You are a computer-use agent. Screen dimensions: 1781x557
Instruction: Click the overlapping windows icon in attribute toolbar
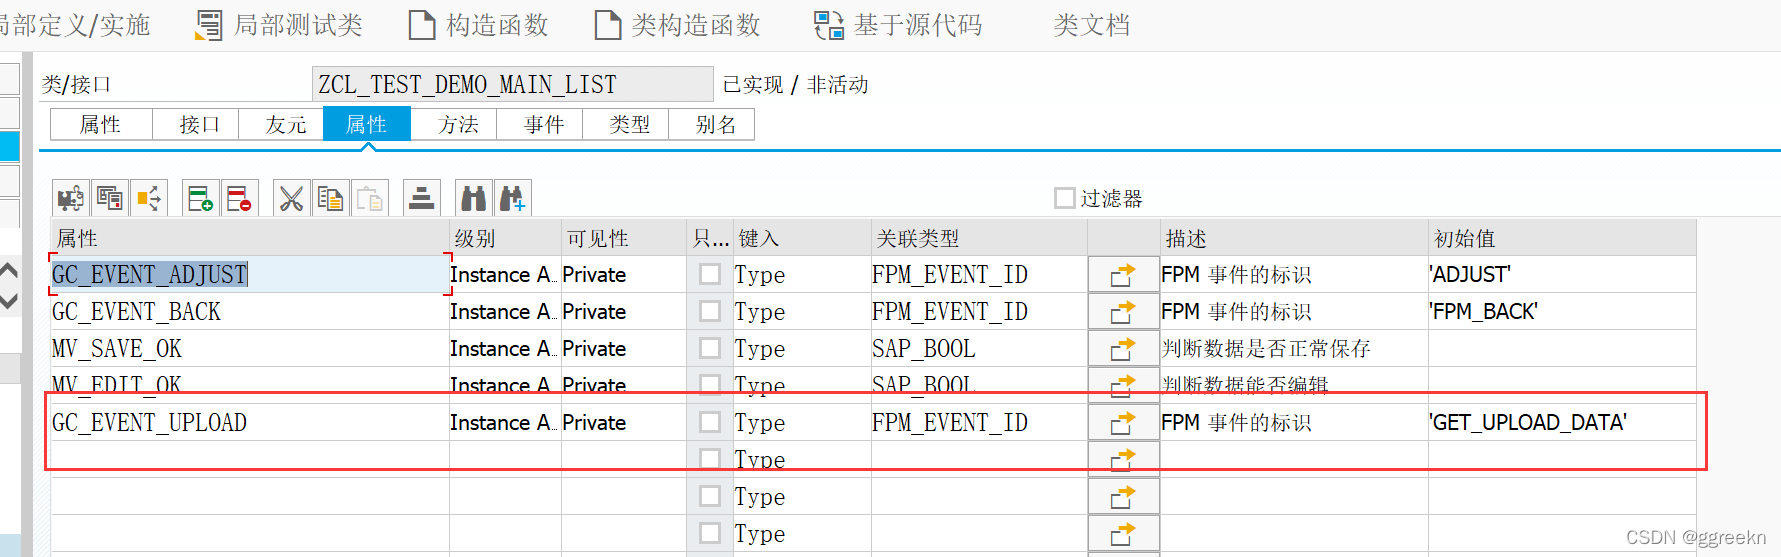(x=110, y=198)
